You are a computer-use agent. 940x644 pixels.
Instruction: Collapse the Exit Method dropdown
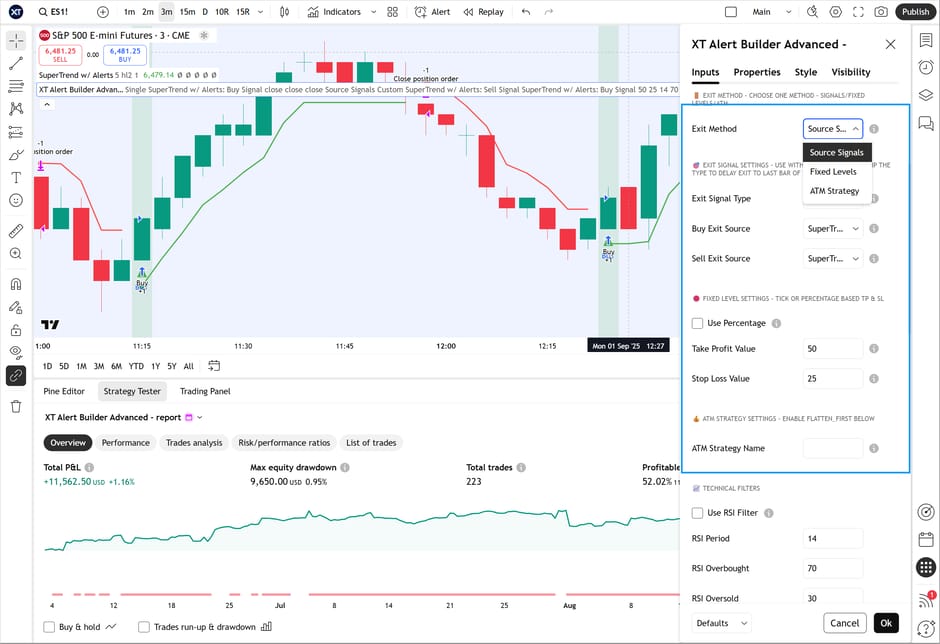(833, 129)
